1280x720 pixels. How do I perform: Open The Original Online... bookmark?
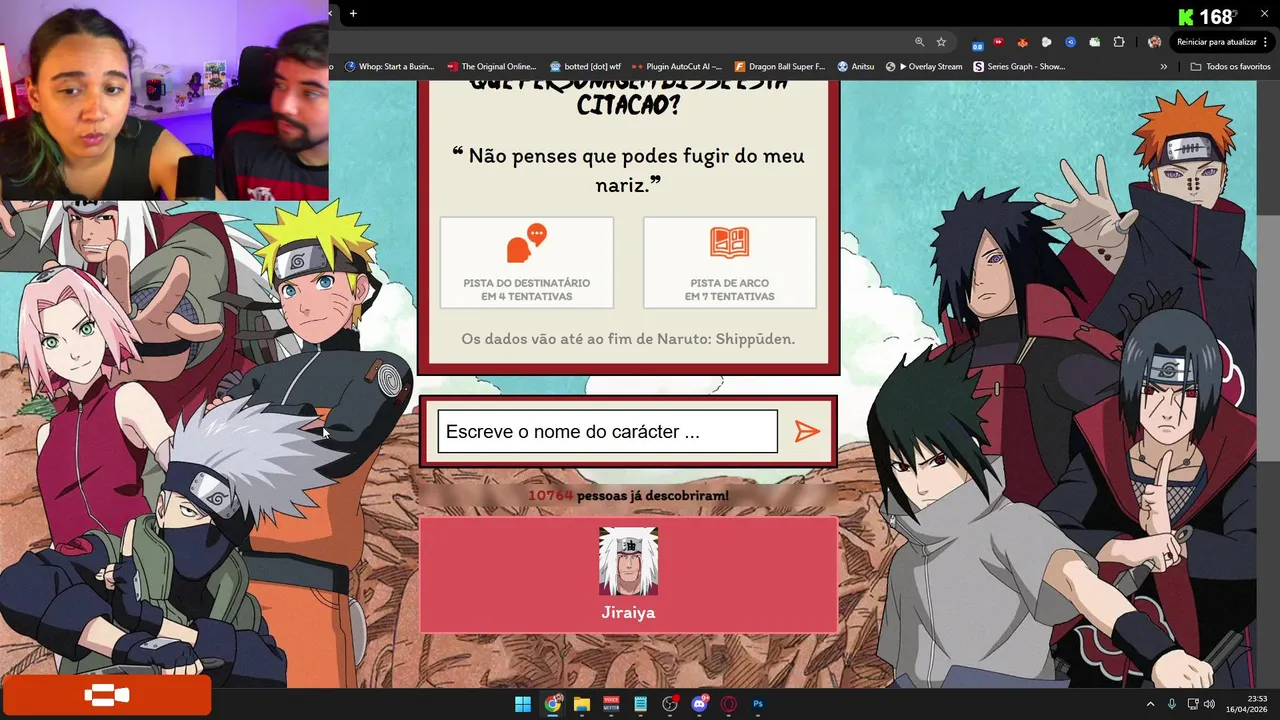click(x=491, y=67)
